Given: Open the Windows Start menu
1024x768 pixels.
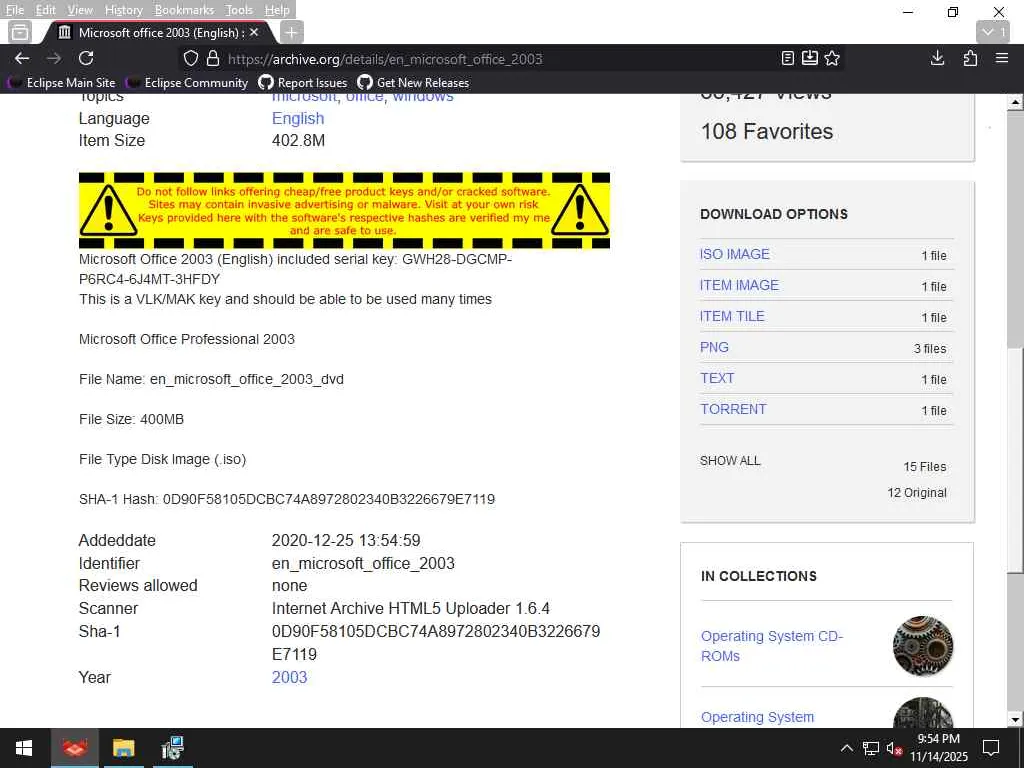Looking at the screenshot, I should pyautogui.click(x=24, y=748).
